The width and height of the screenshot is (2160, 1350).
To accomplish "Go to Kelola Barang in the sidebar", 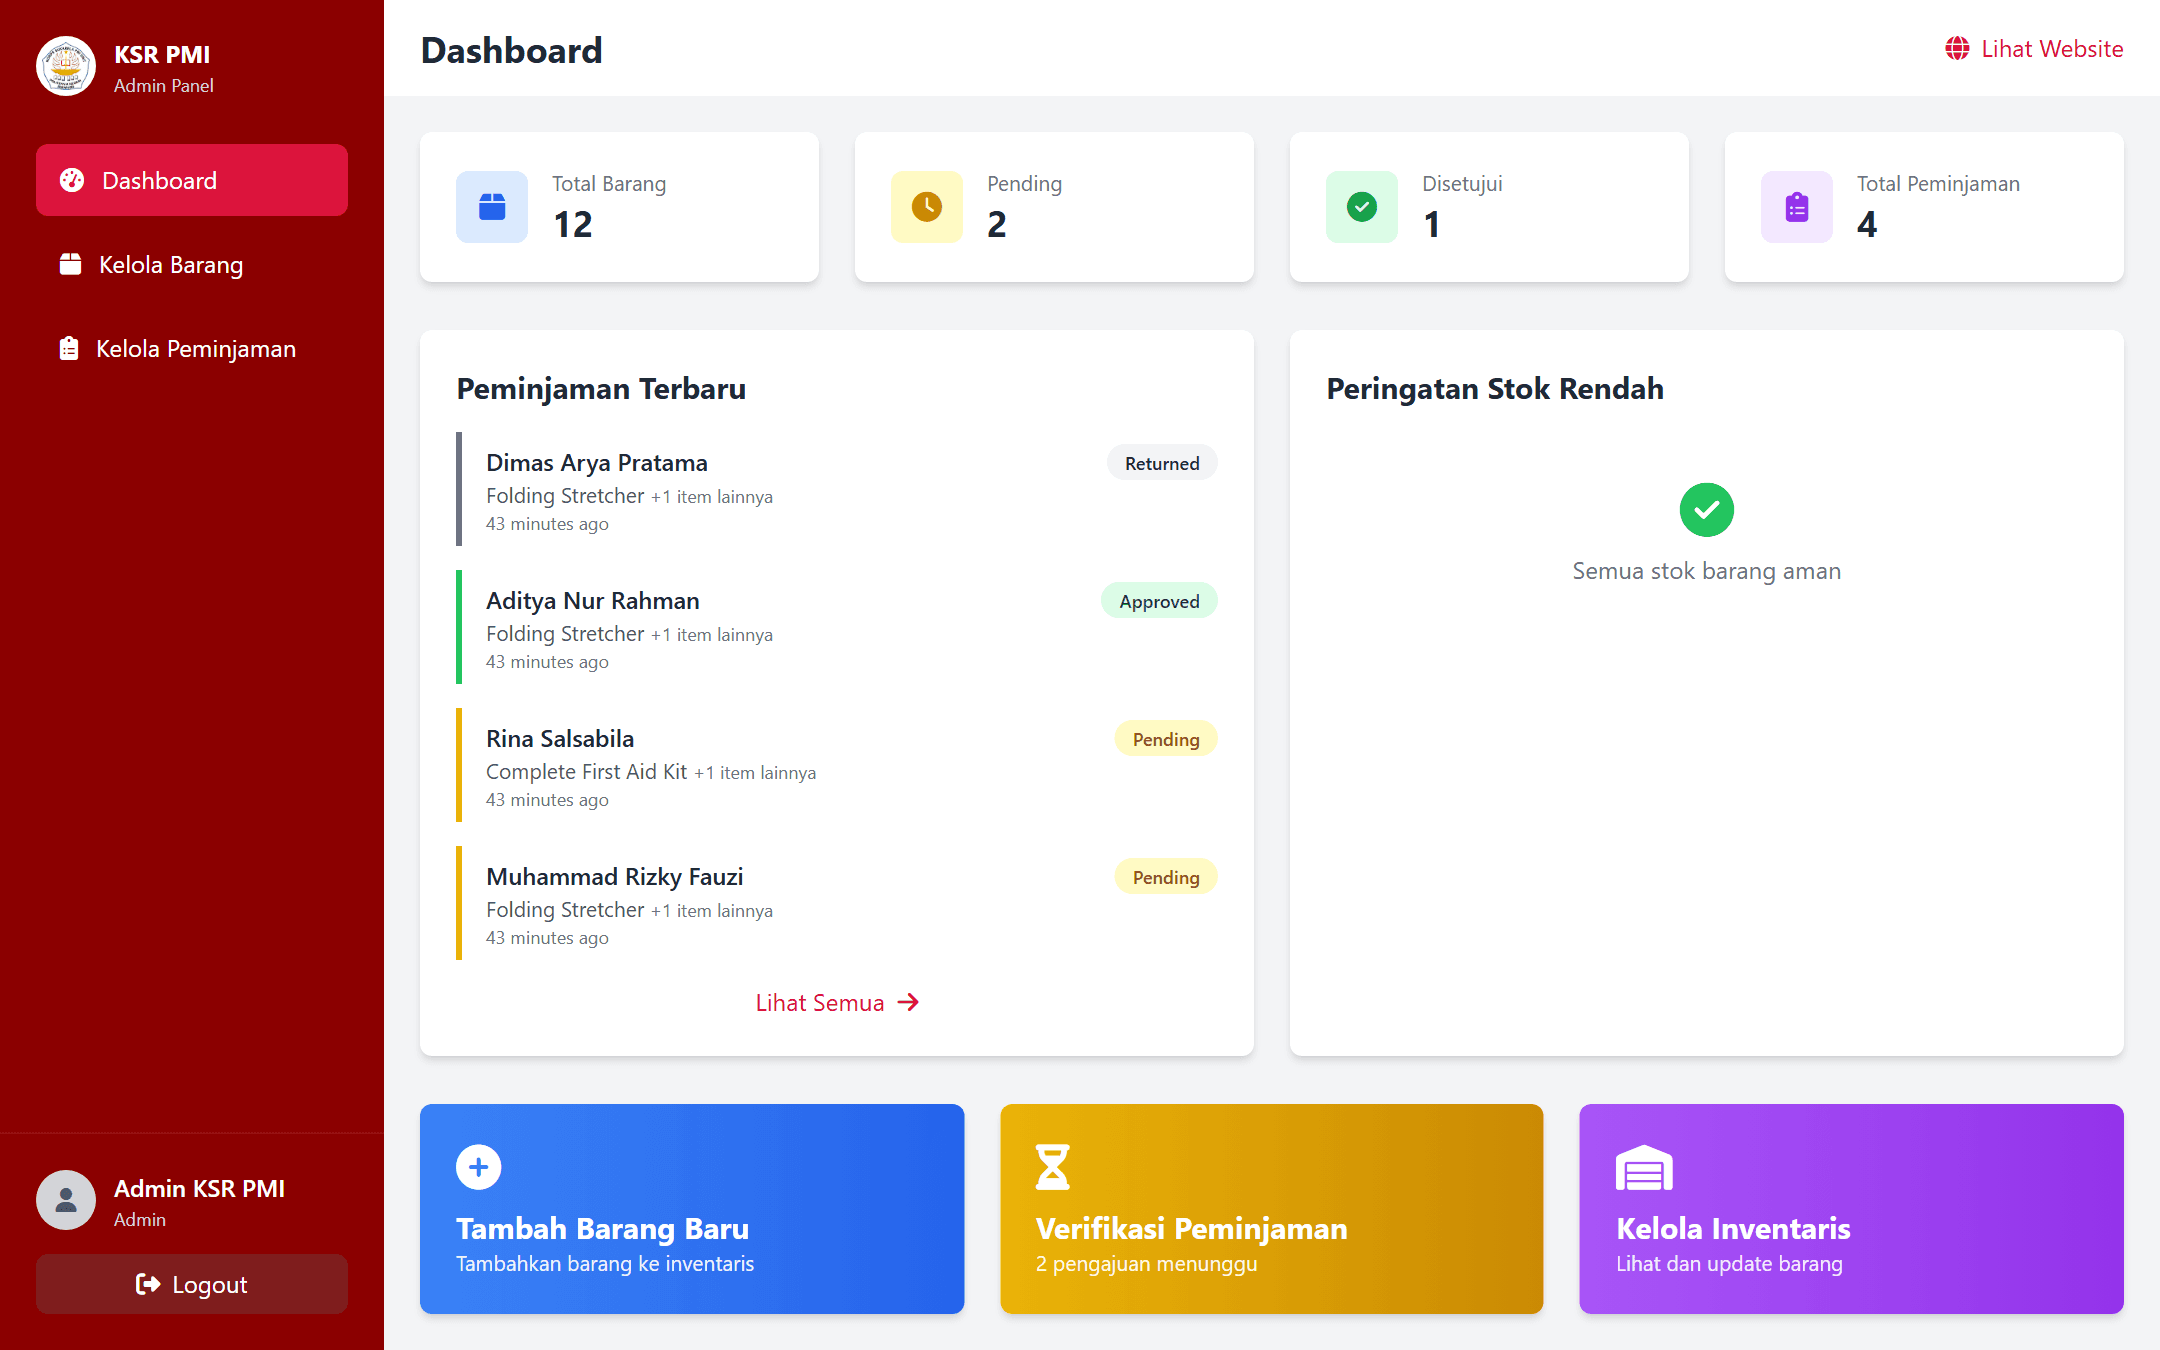I will coord(192,264).
